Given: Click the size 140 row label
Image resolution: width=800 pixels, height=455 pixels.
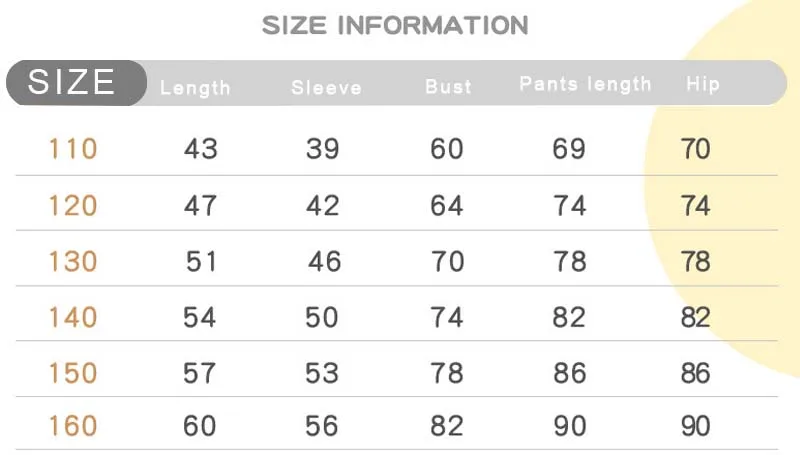Looking at the screenshot, I should pos(73,317).
